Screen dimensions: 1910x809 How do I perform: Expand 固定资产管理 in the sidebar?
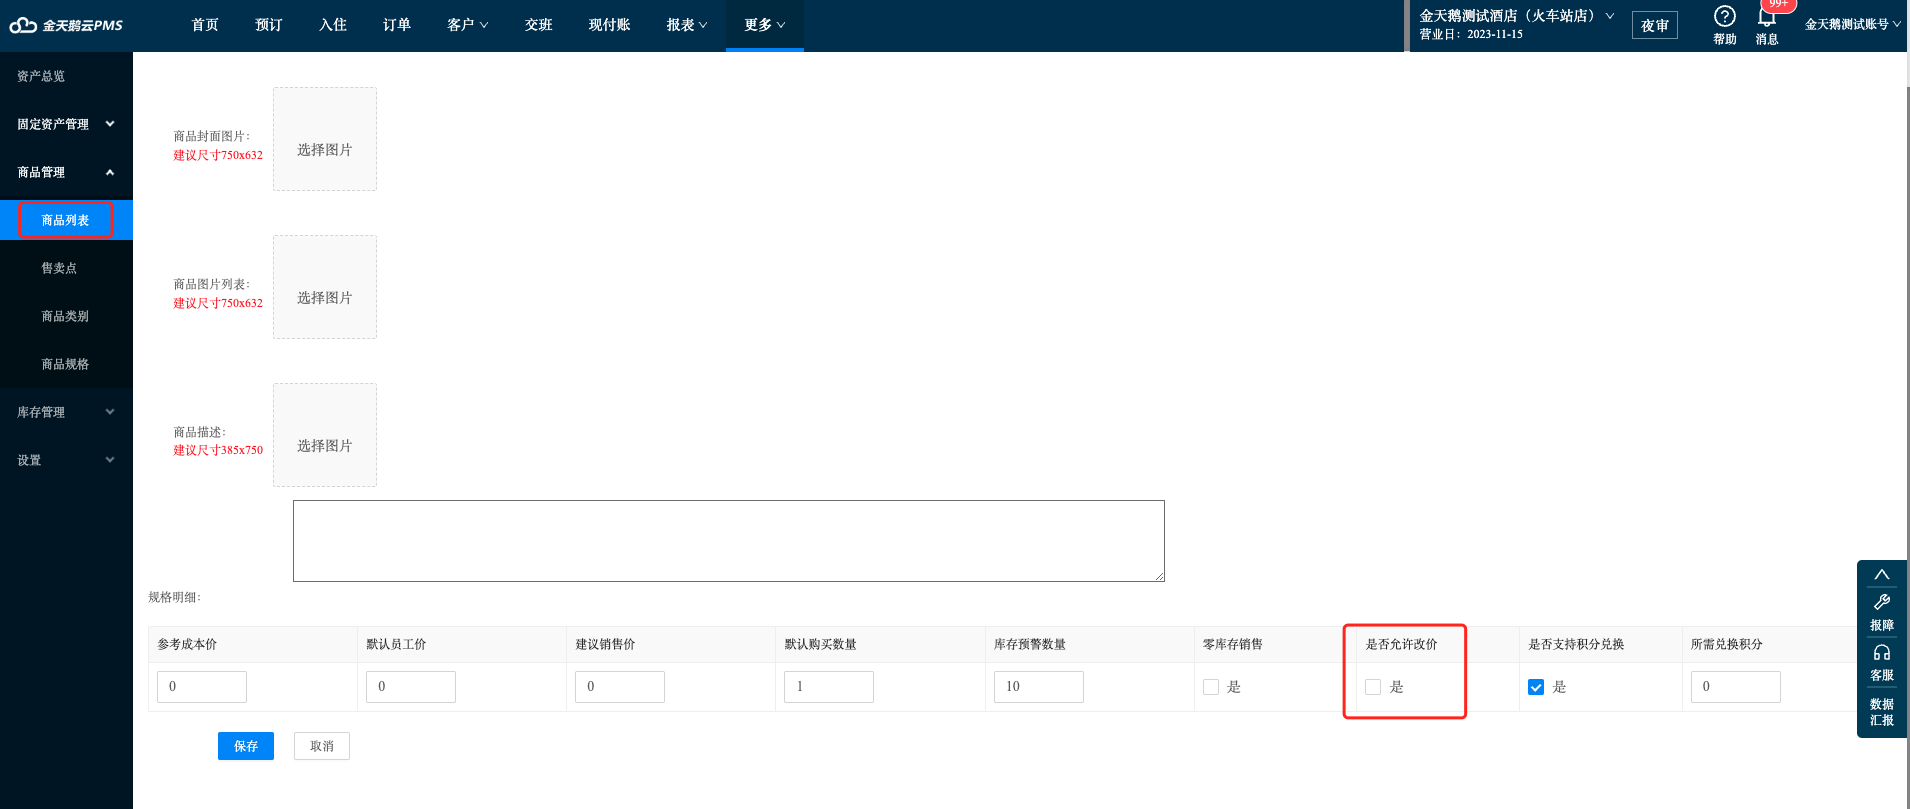pyautogui.click(x=66, y=124)
